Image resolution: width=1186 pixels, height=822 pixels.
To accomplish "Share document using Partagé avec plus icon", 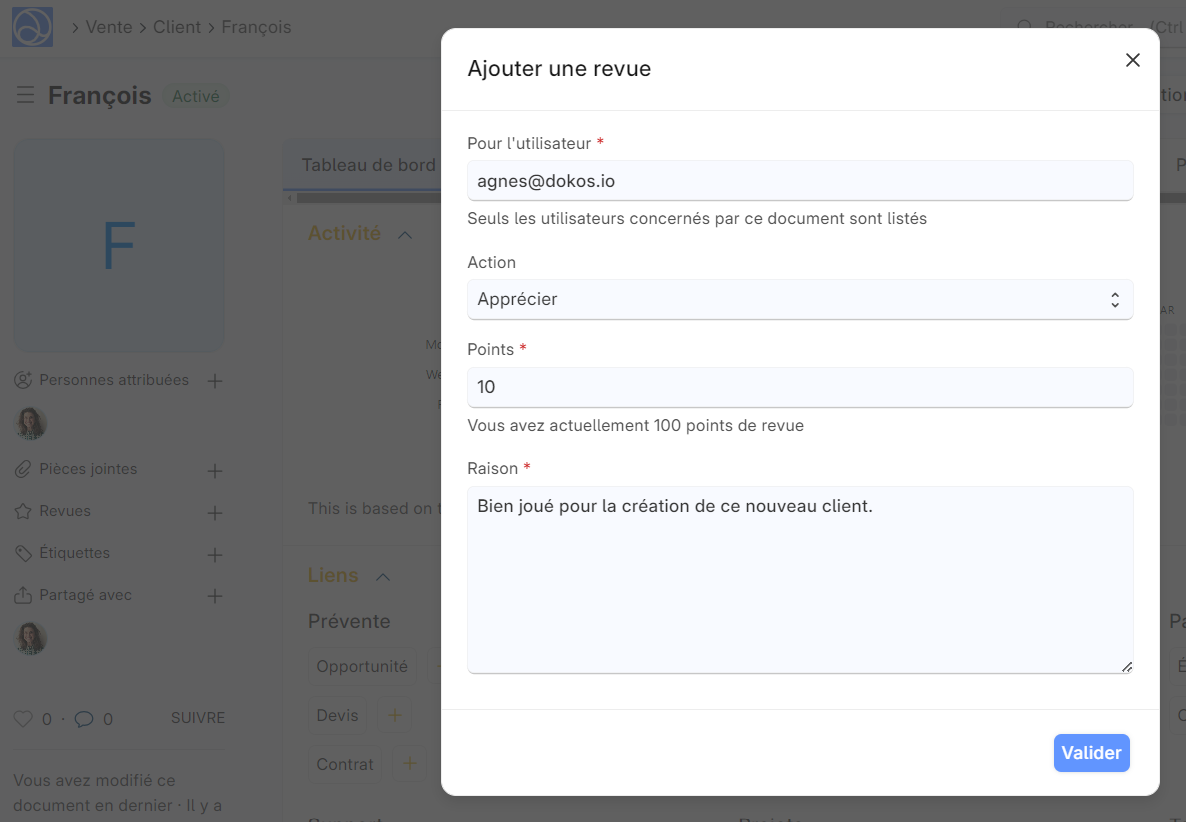I will pyautogui.click(x=214, y=596).
